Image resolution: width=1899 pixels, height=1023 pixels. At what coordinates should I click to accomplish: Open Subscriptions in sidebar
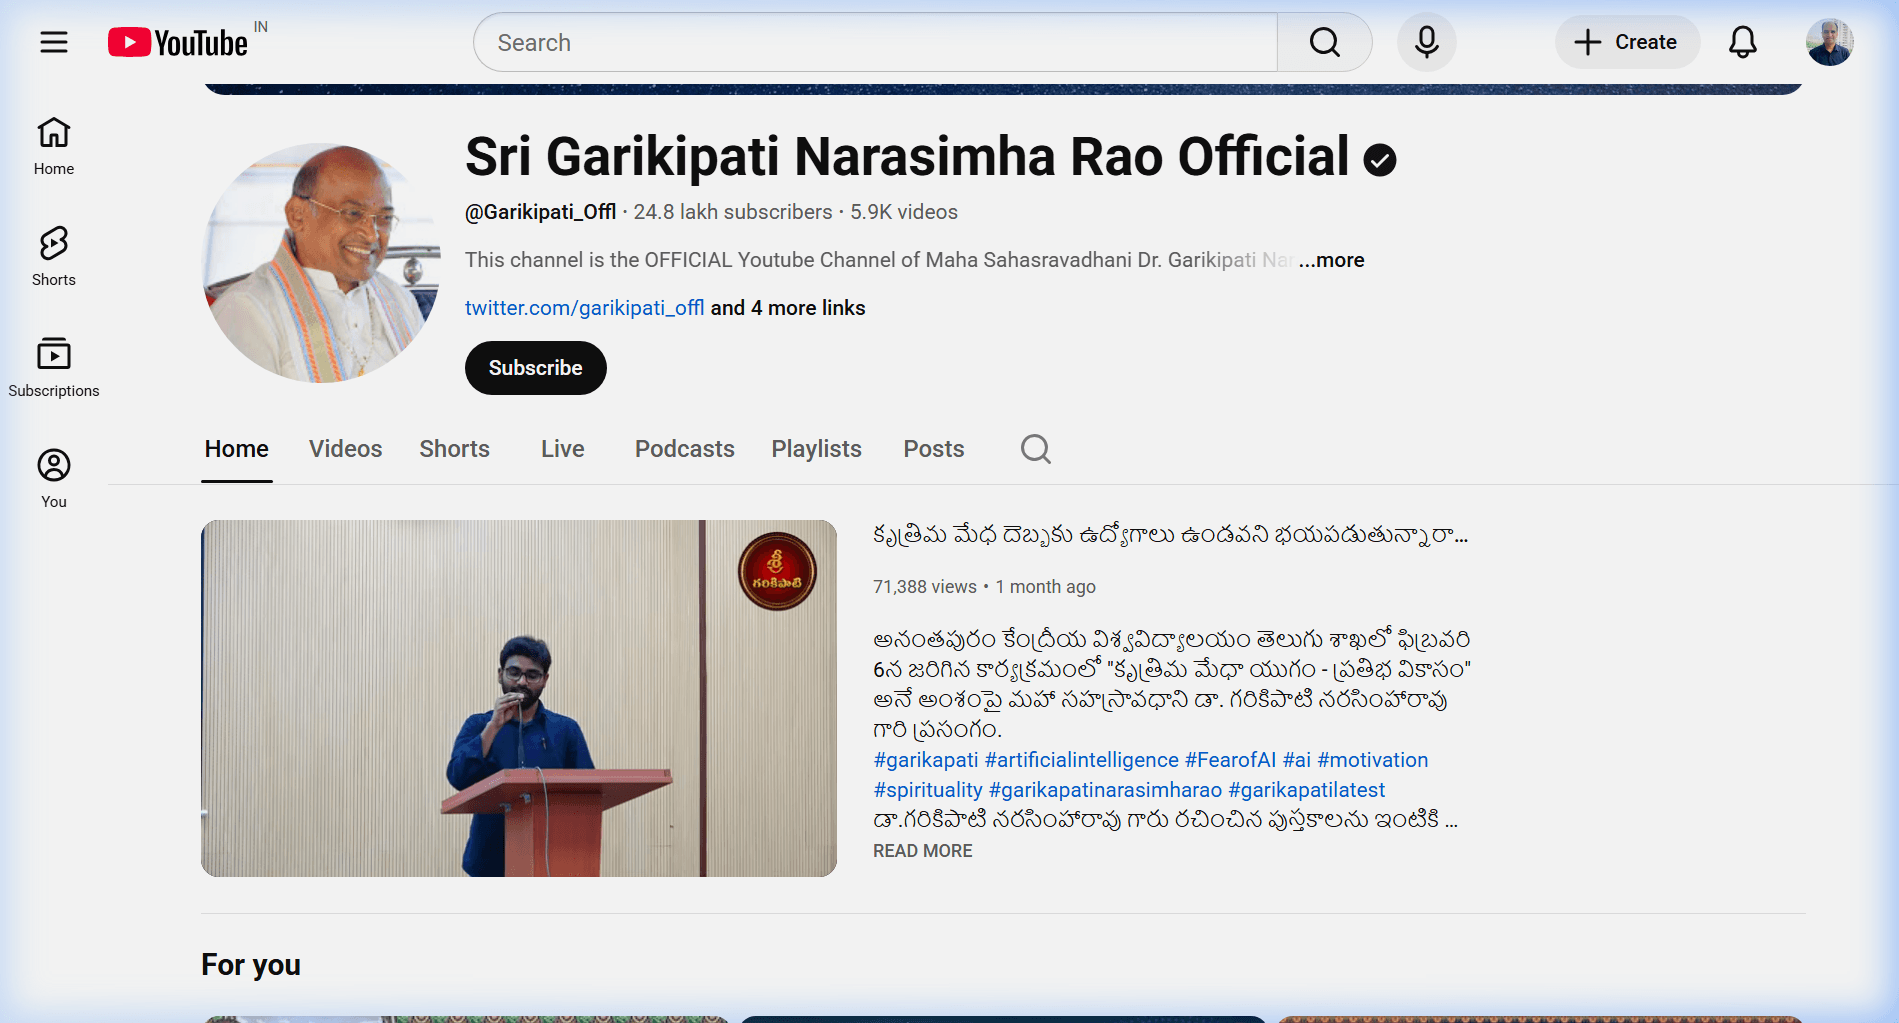54,367
